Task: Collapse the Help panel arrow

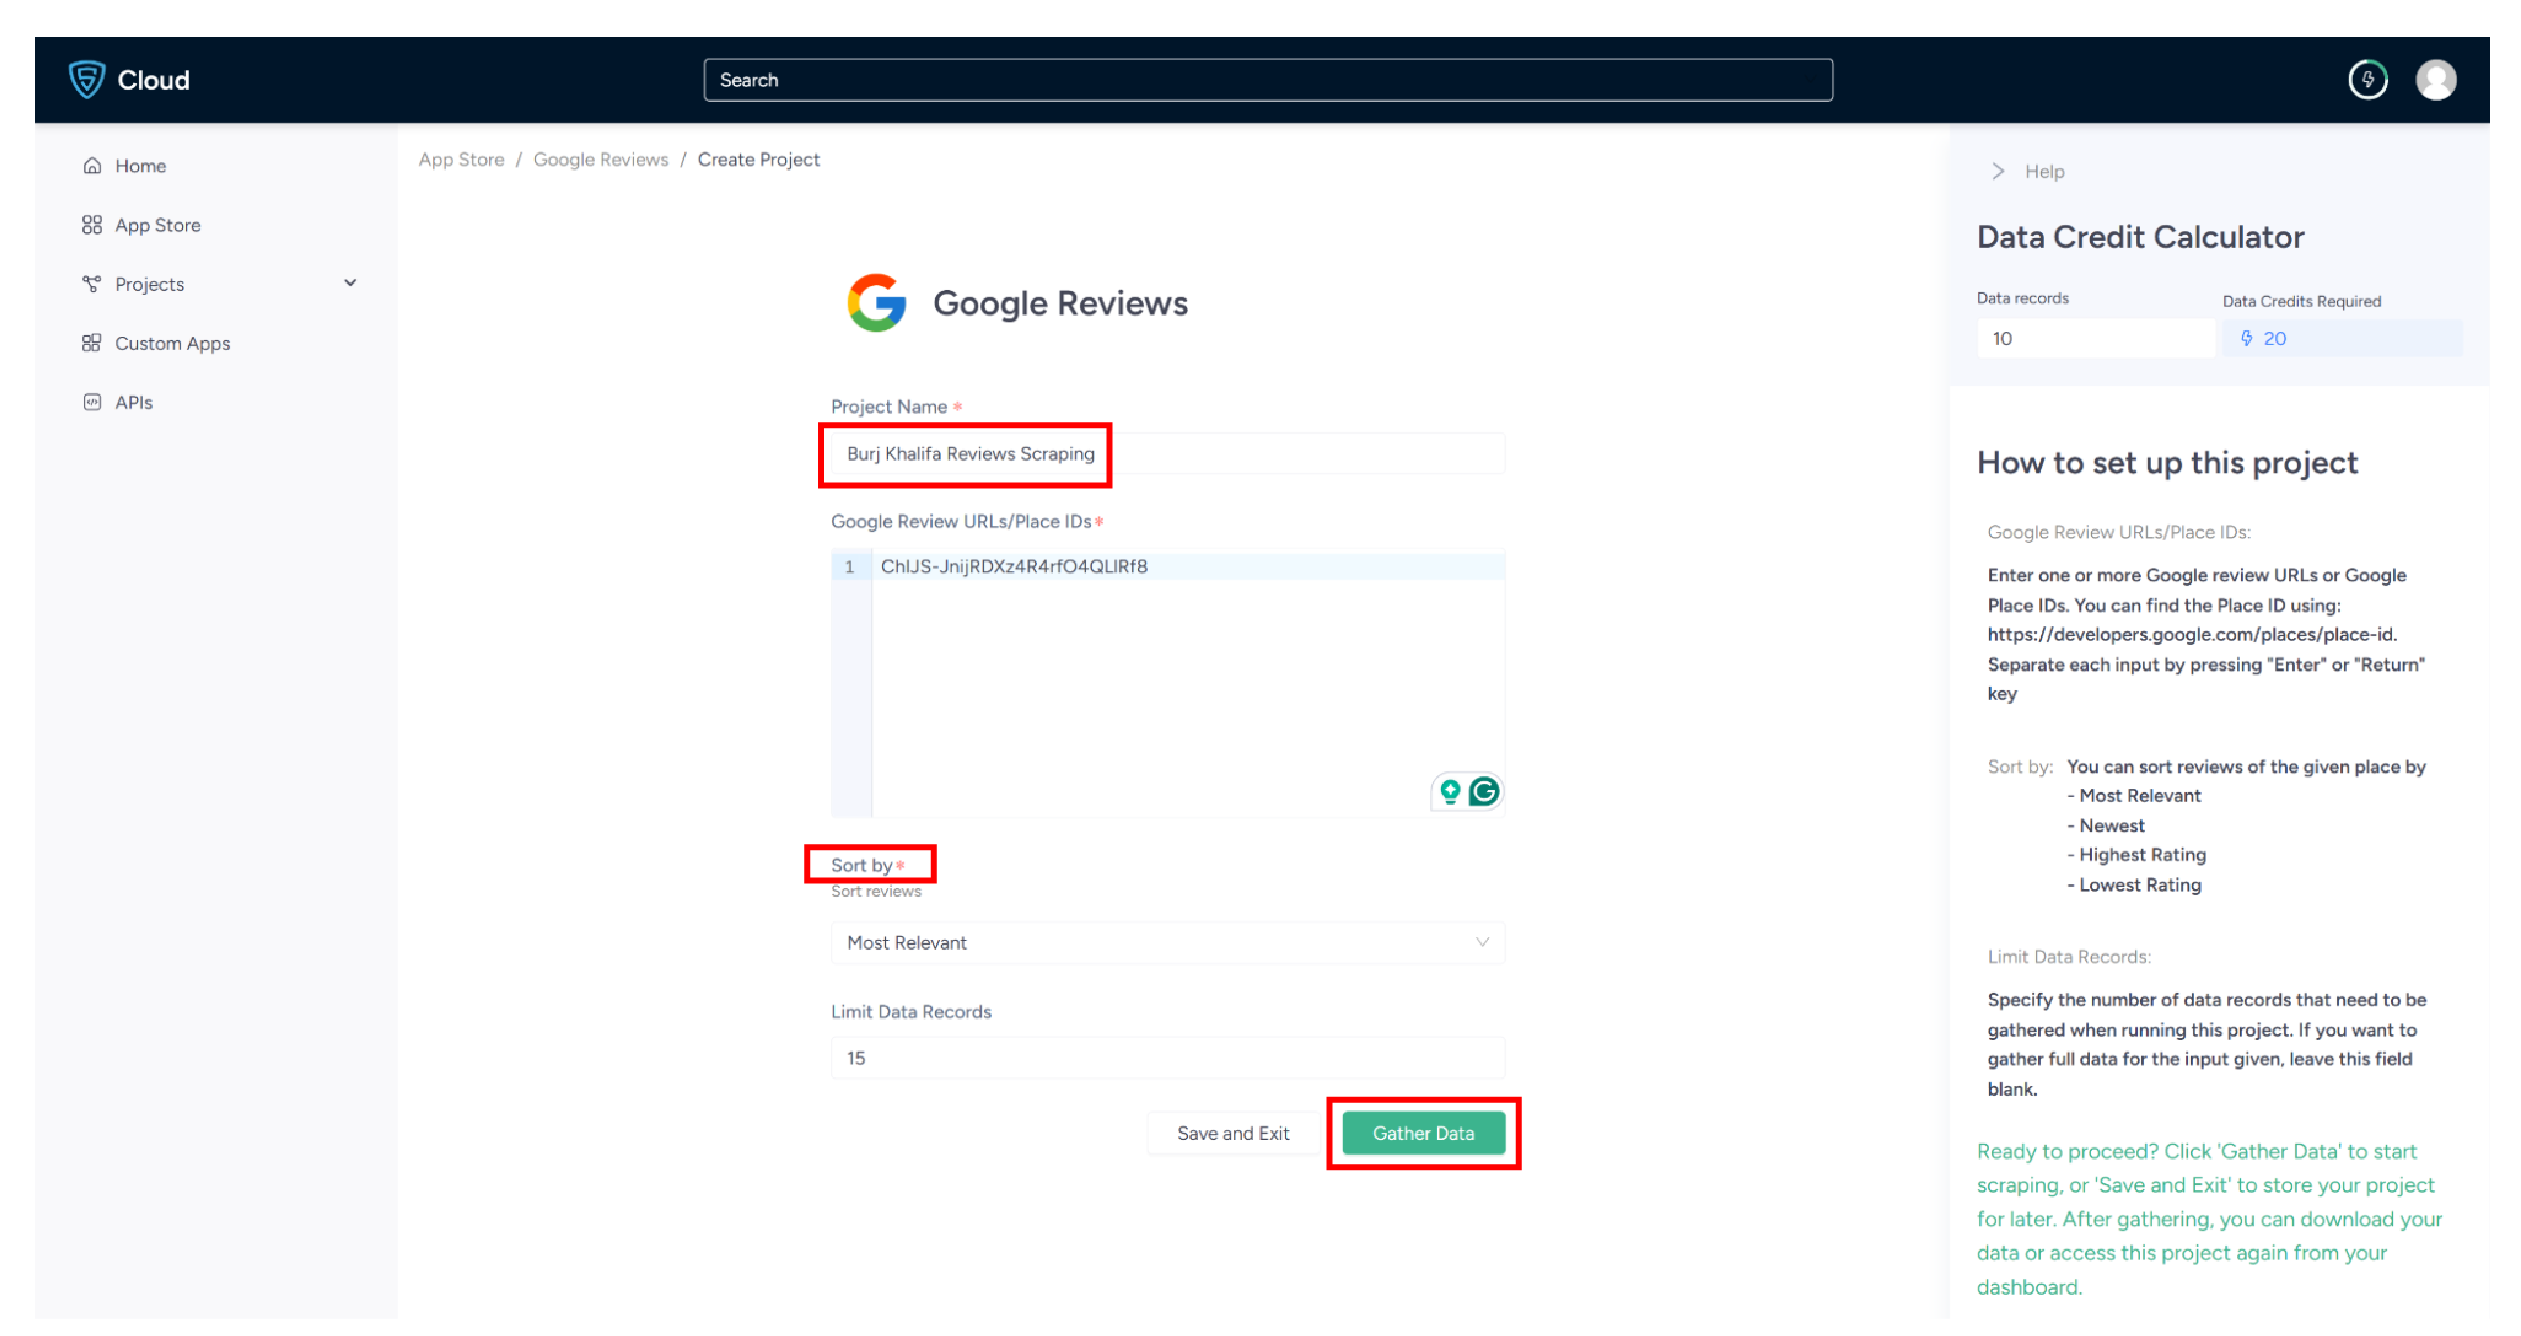Action: pos(1997,171)
